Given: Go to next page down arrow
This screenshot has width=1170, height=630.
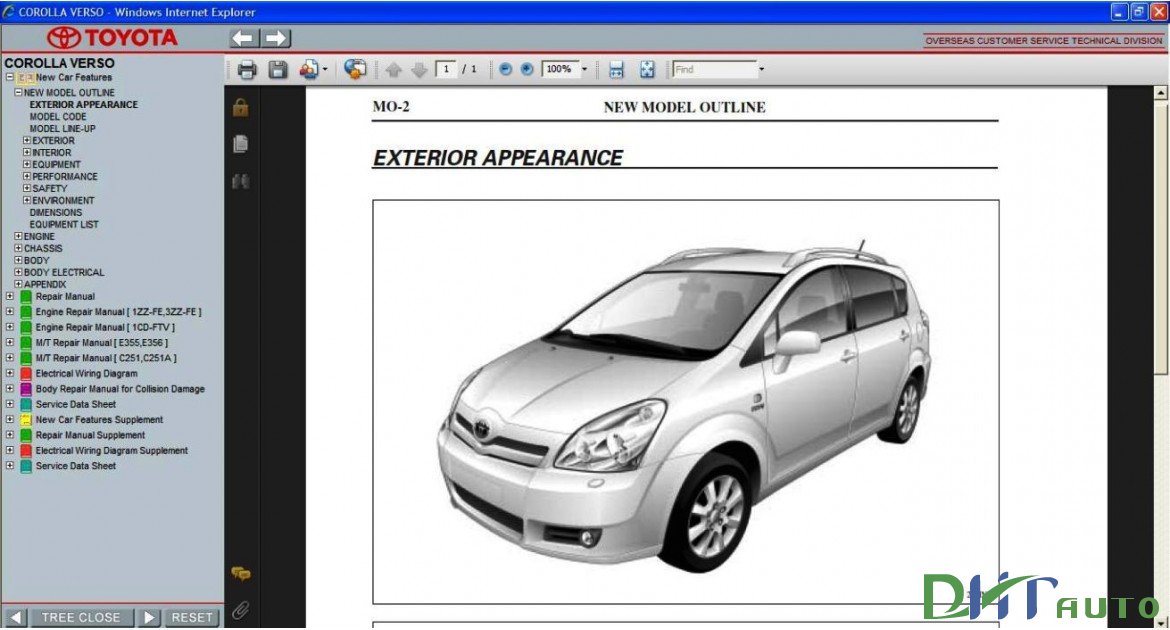Looking at the screenshot, I should 419,69.
